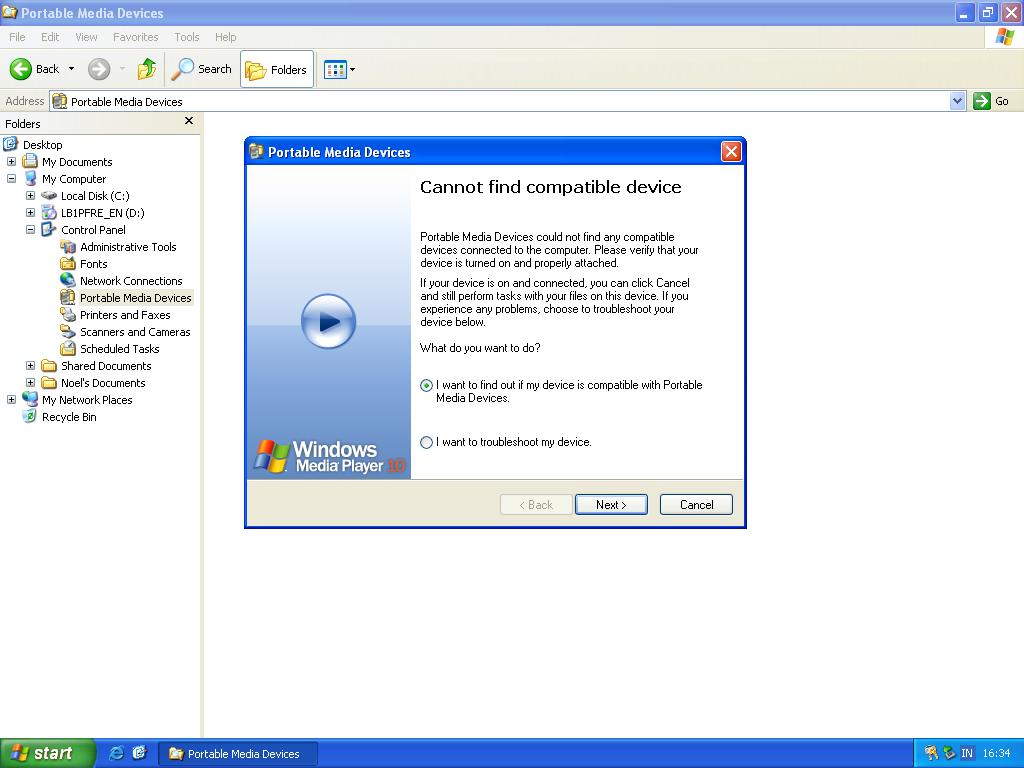Collapse My Computer tree node
This screenshot has width=1024, height=768.
(11, 179)
